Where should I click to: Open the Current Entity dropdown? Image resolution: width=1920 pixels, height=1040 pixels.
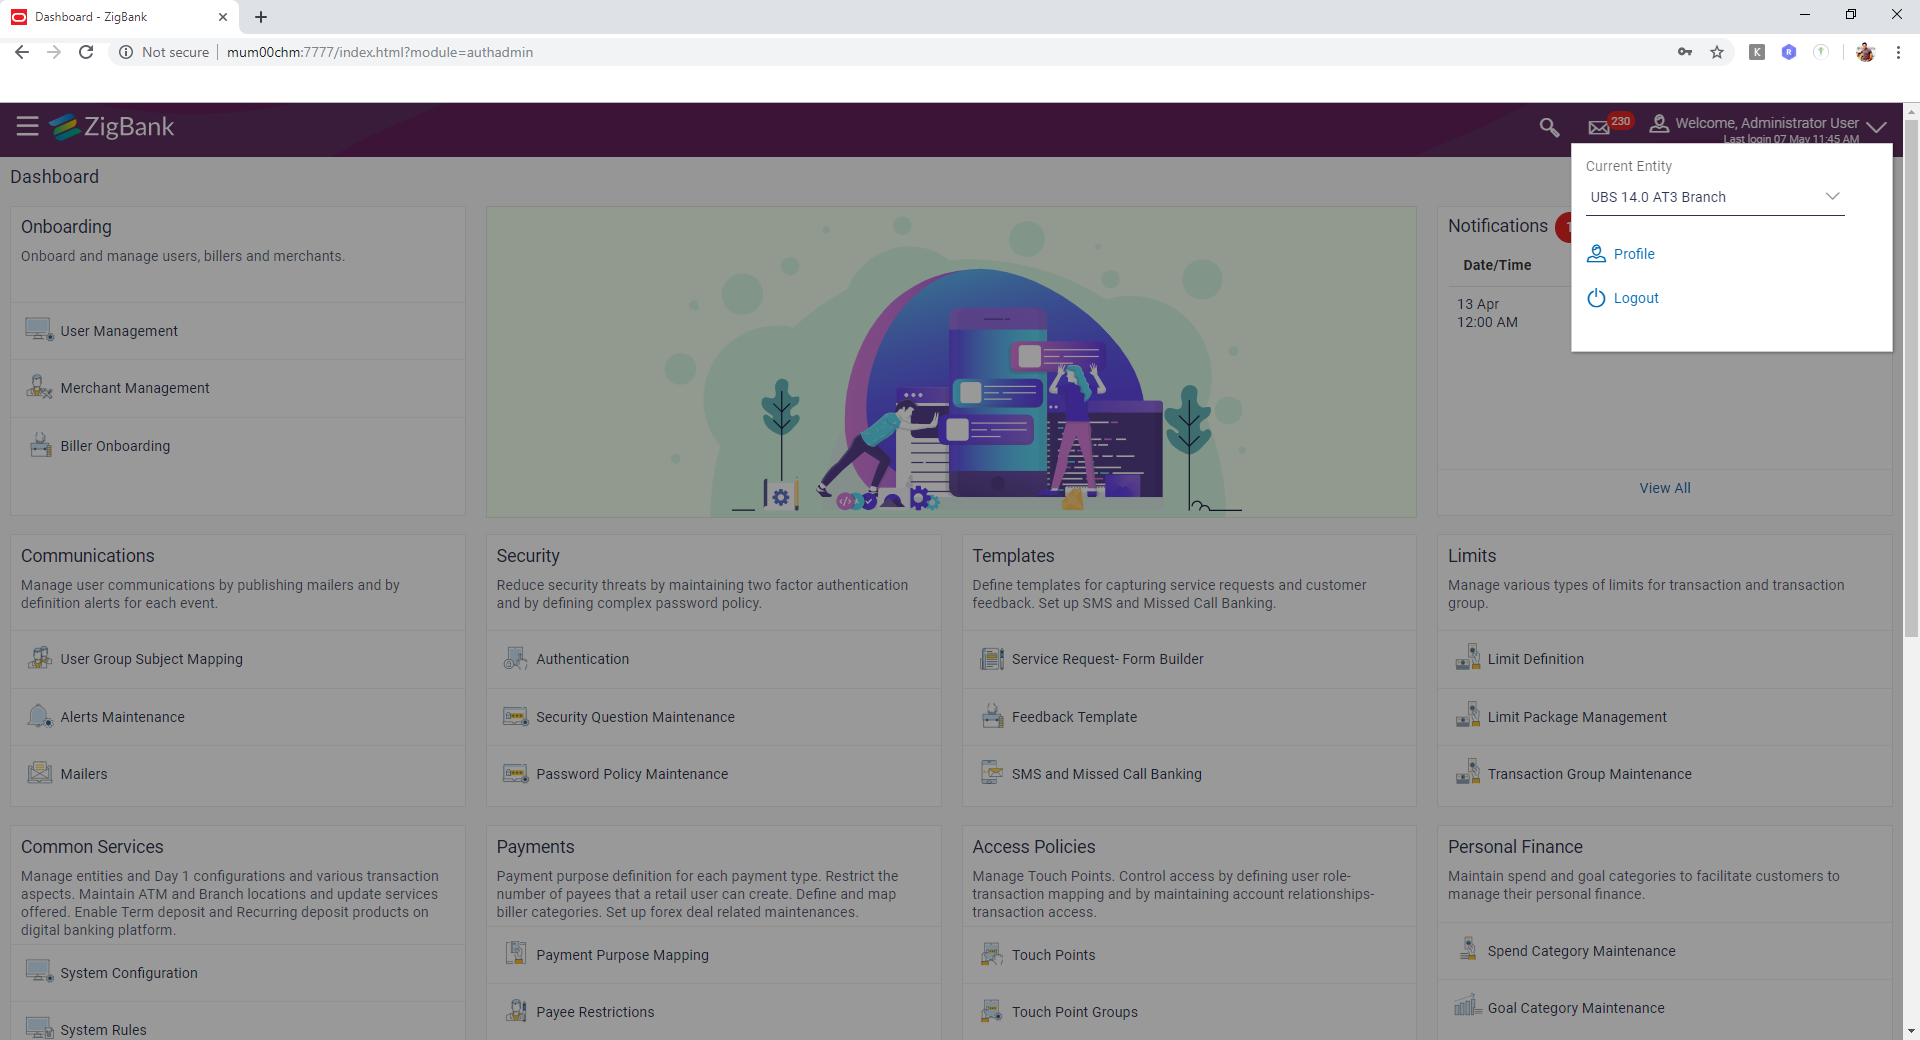(x=1715, y=197)
